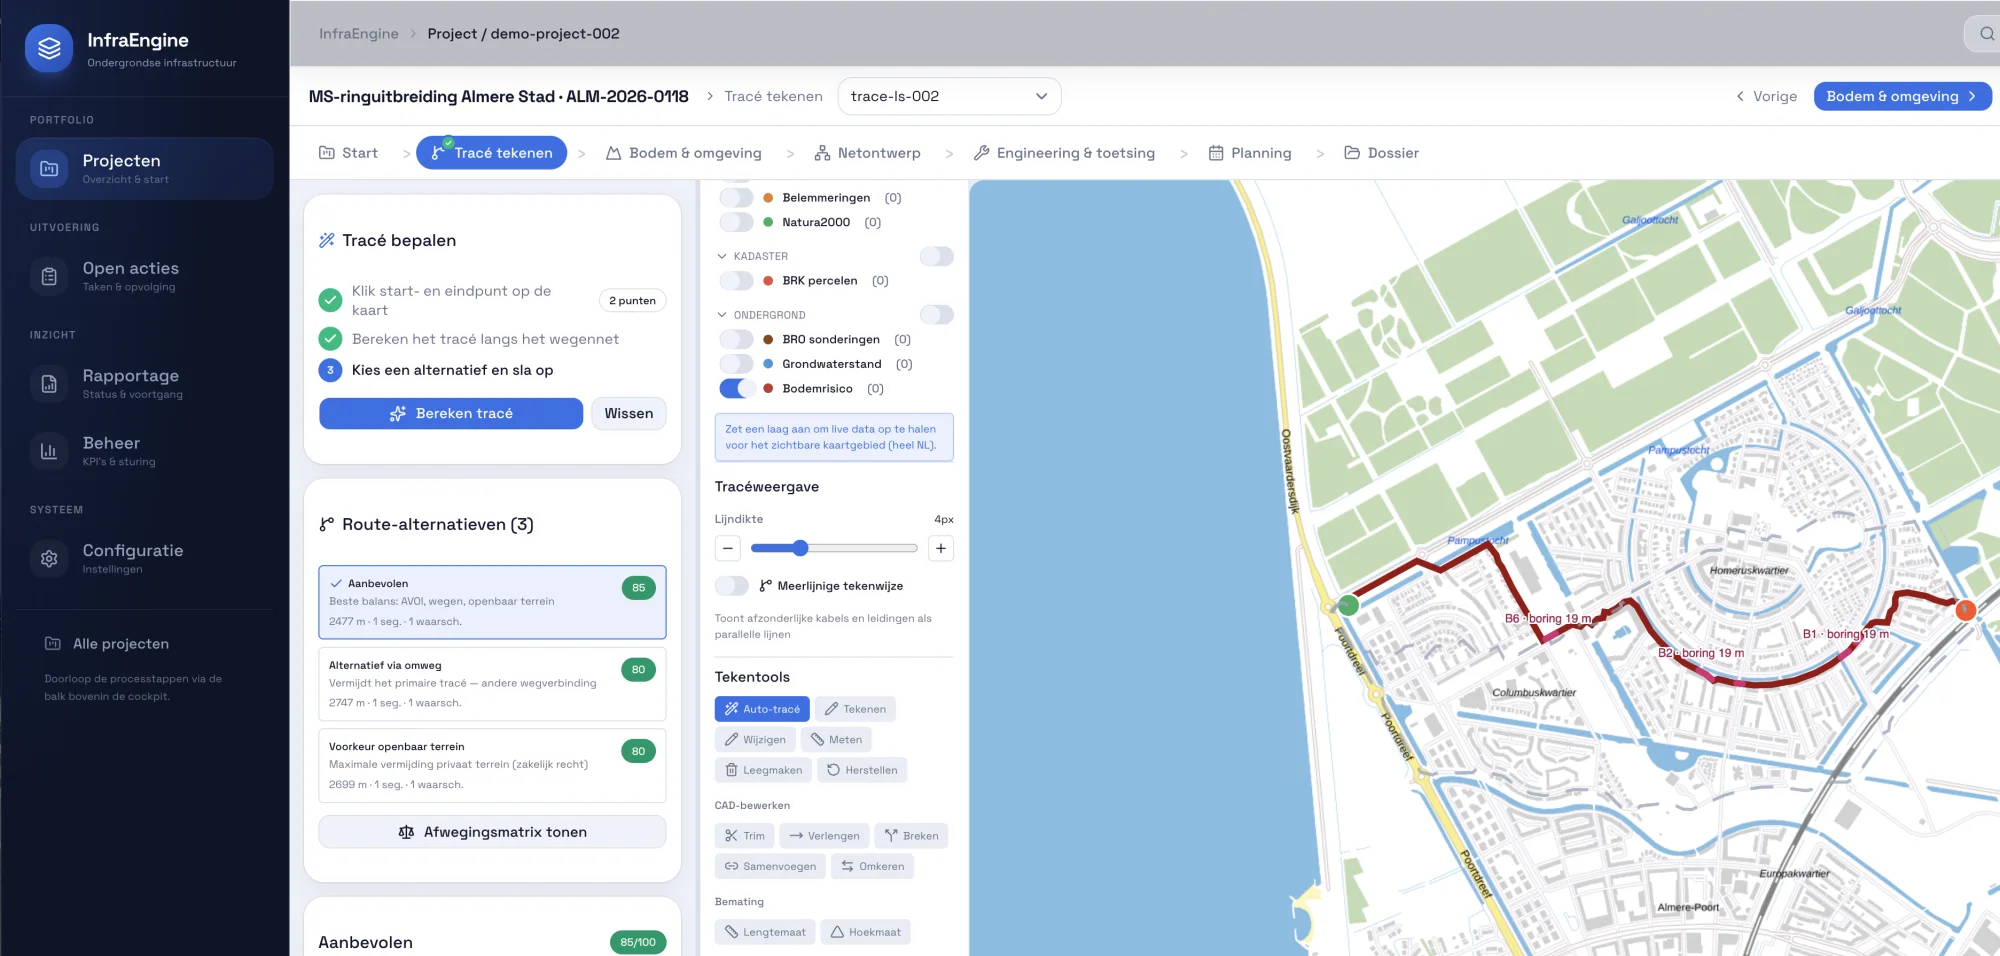The width and height of the screenshot is (2000, 956).
Task: Click the green route start marker
Action: (x=1348, y=604)
